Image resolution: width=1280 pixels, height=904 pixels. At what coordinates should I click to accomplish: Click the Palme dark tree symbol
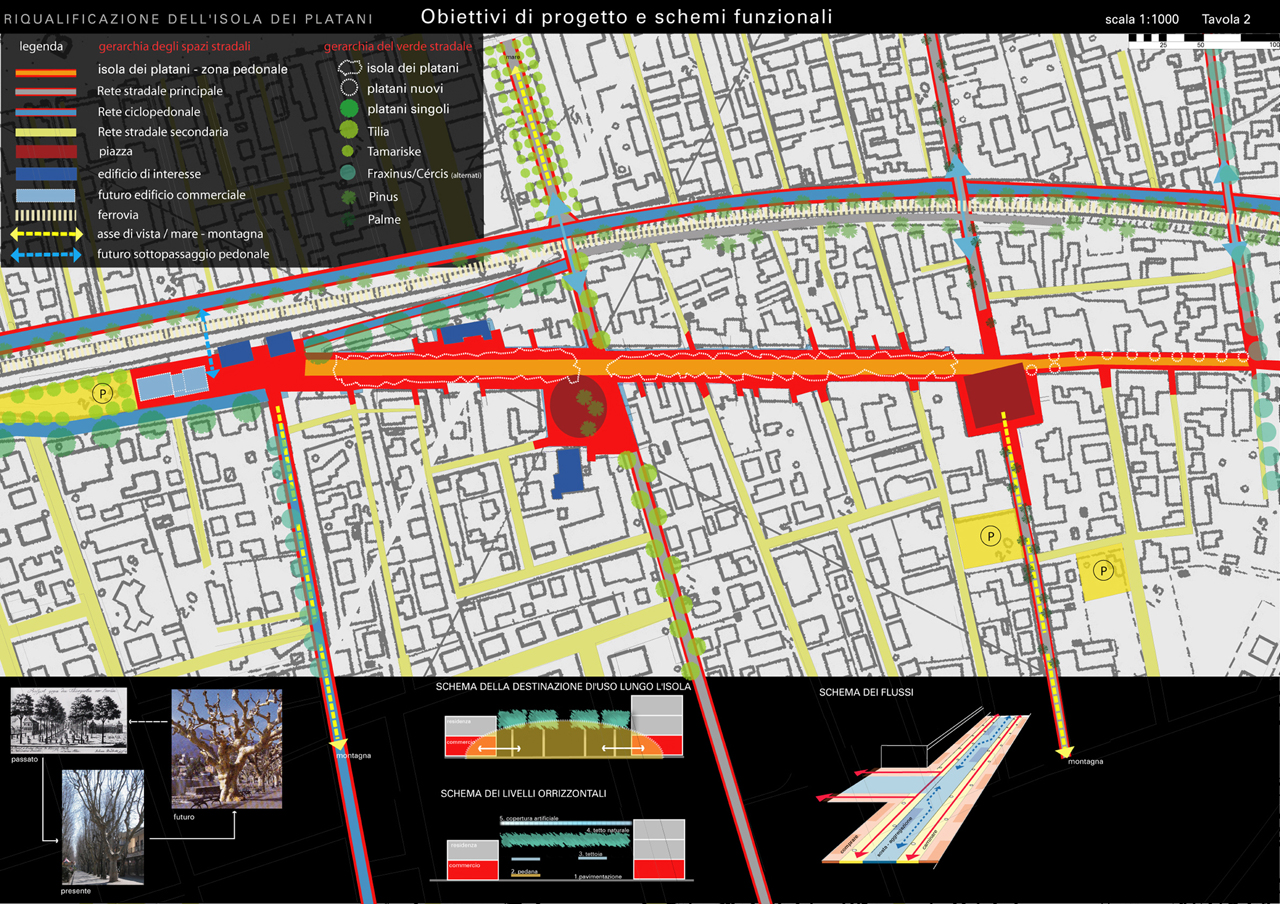347,219
